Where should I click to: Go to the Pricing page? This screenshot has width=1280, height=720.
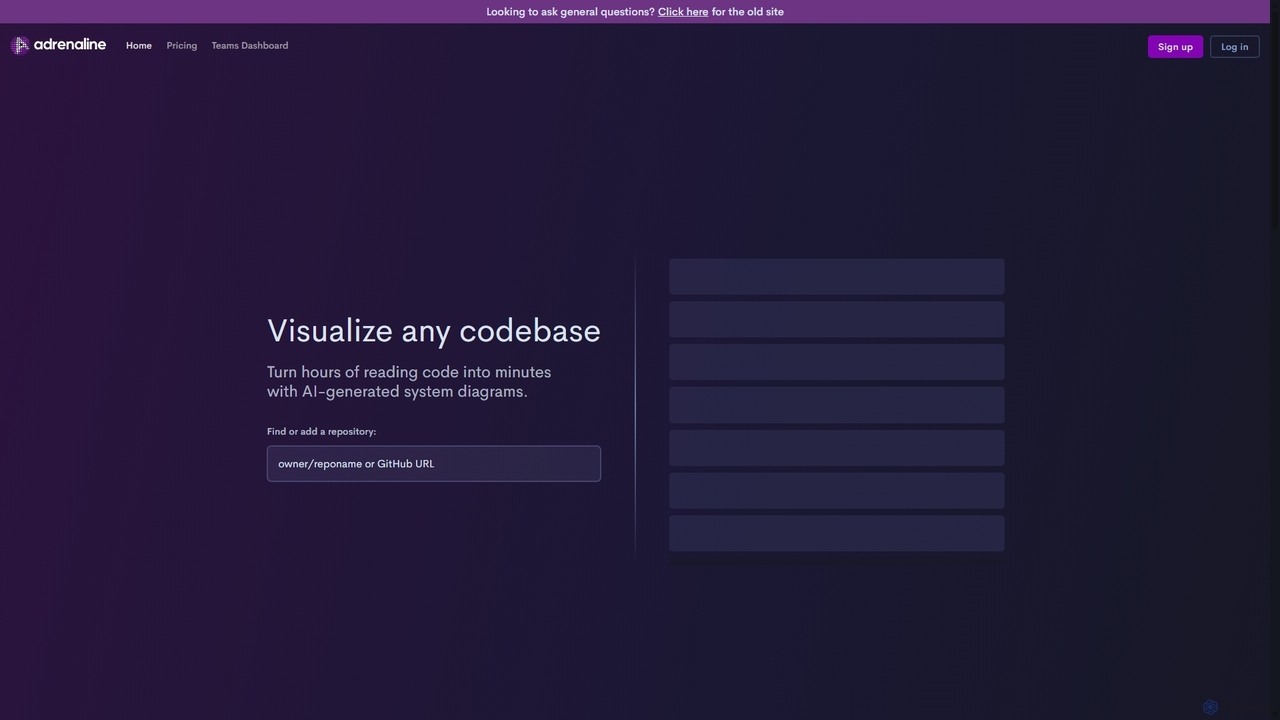(182, 46)
